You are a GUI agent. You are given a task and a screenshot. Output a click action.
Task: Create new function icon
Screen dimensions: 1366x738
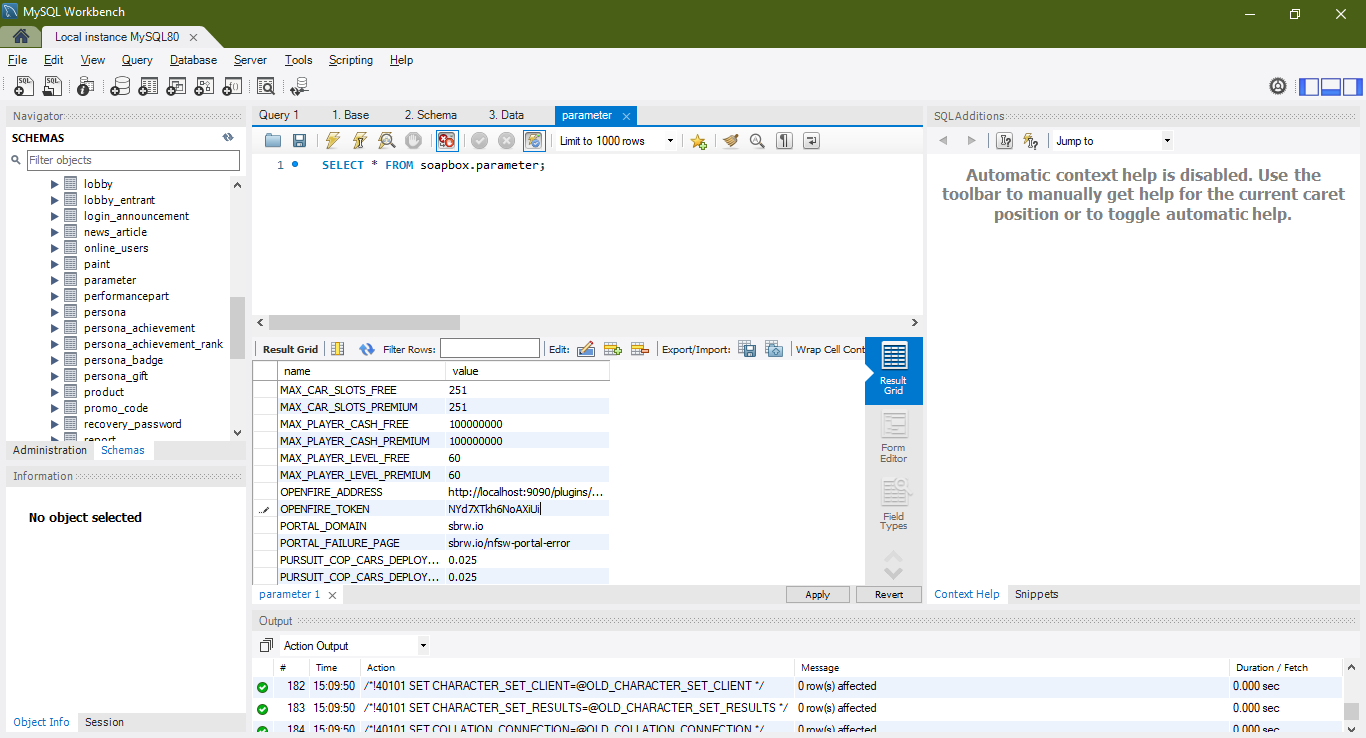pyautogui.click(x=232, y=87)
